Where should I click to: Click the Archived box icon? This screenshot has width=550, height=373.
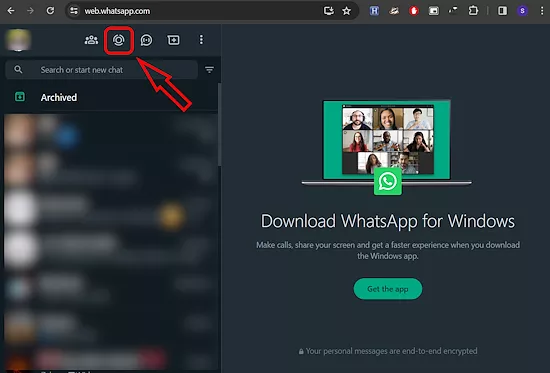(x=20, y=96)
